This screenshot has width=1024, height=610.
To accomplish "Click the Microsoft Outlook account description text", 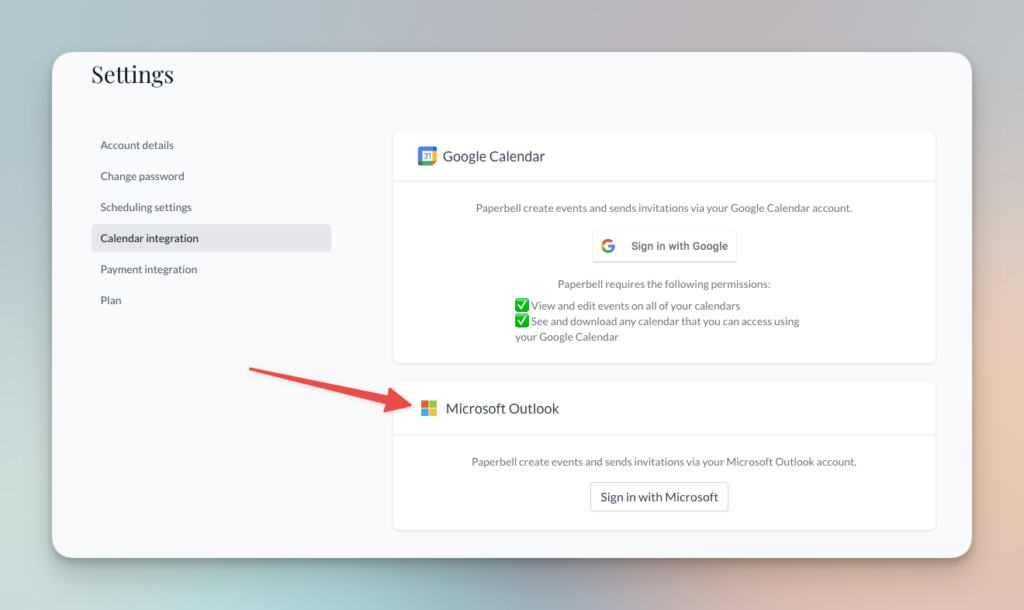I will [664, 462].
